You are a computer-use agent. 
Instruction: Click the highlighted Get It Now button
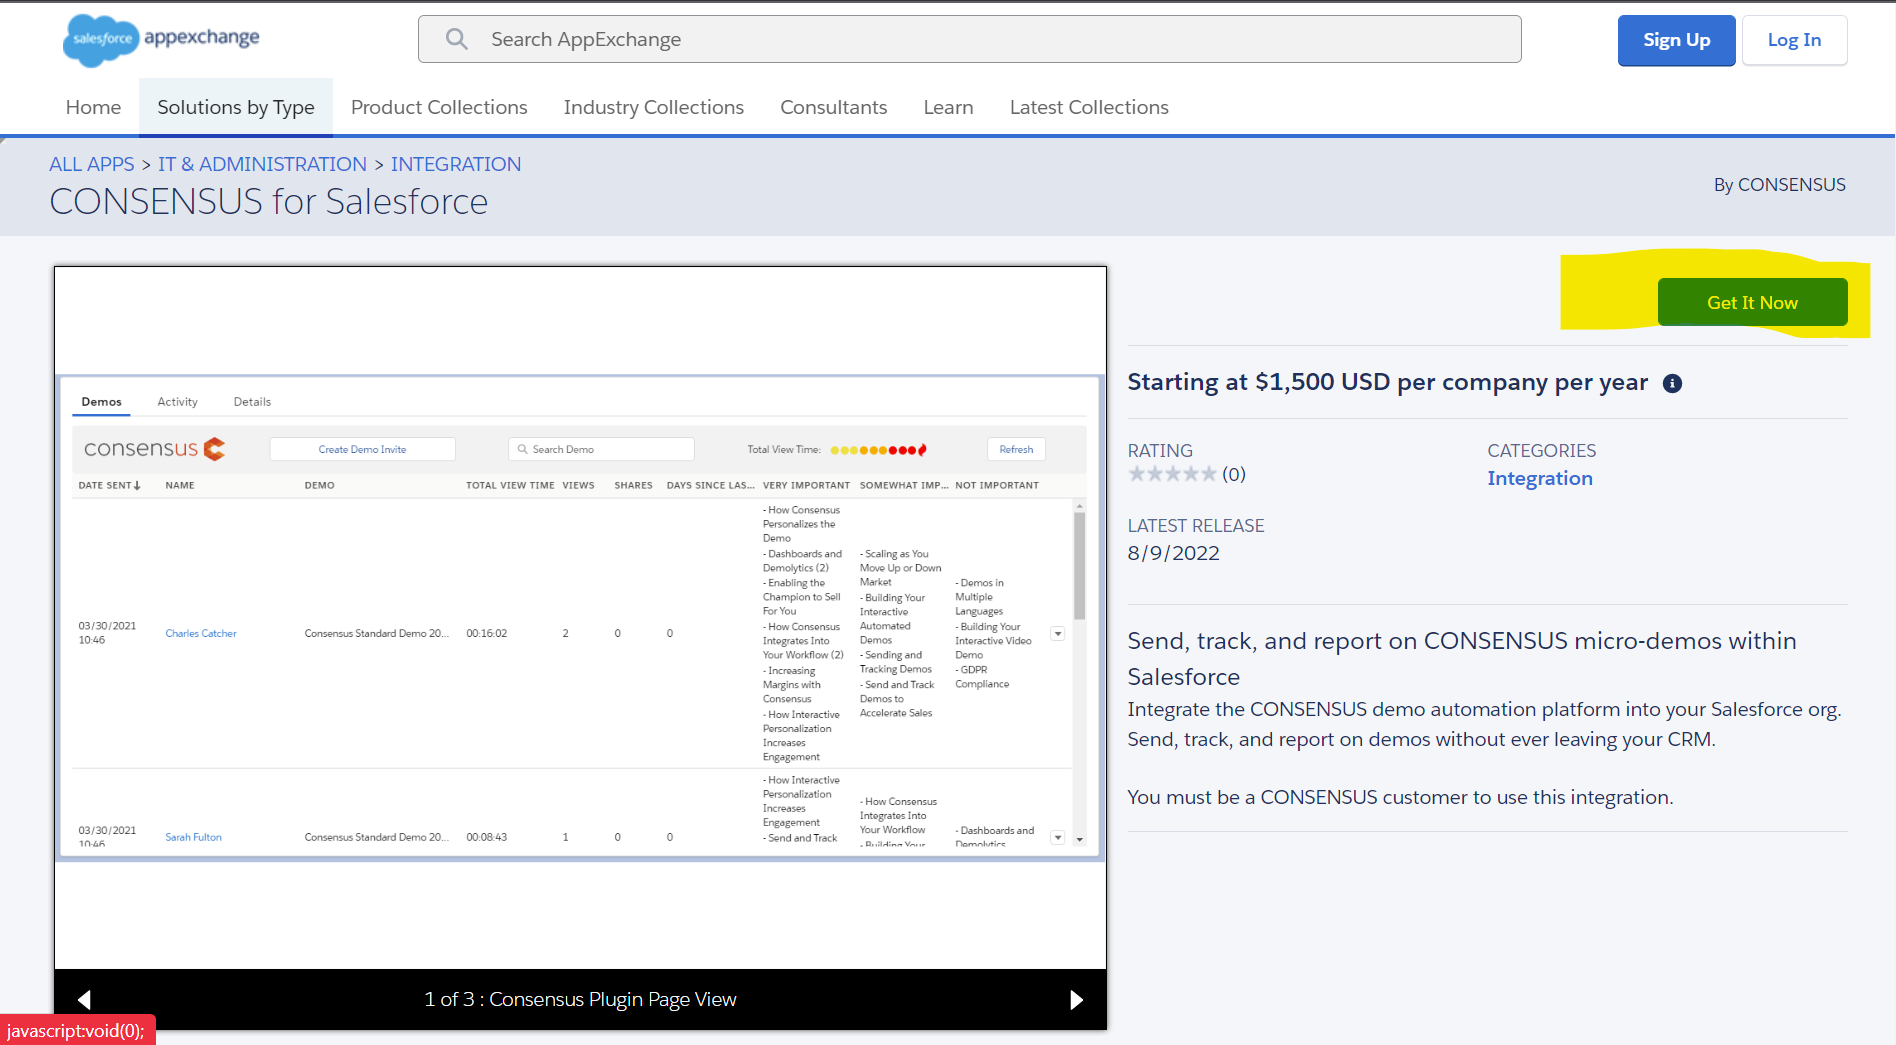point(1752,302)
